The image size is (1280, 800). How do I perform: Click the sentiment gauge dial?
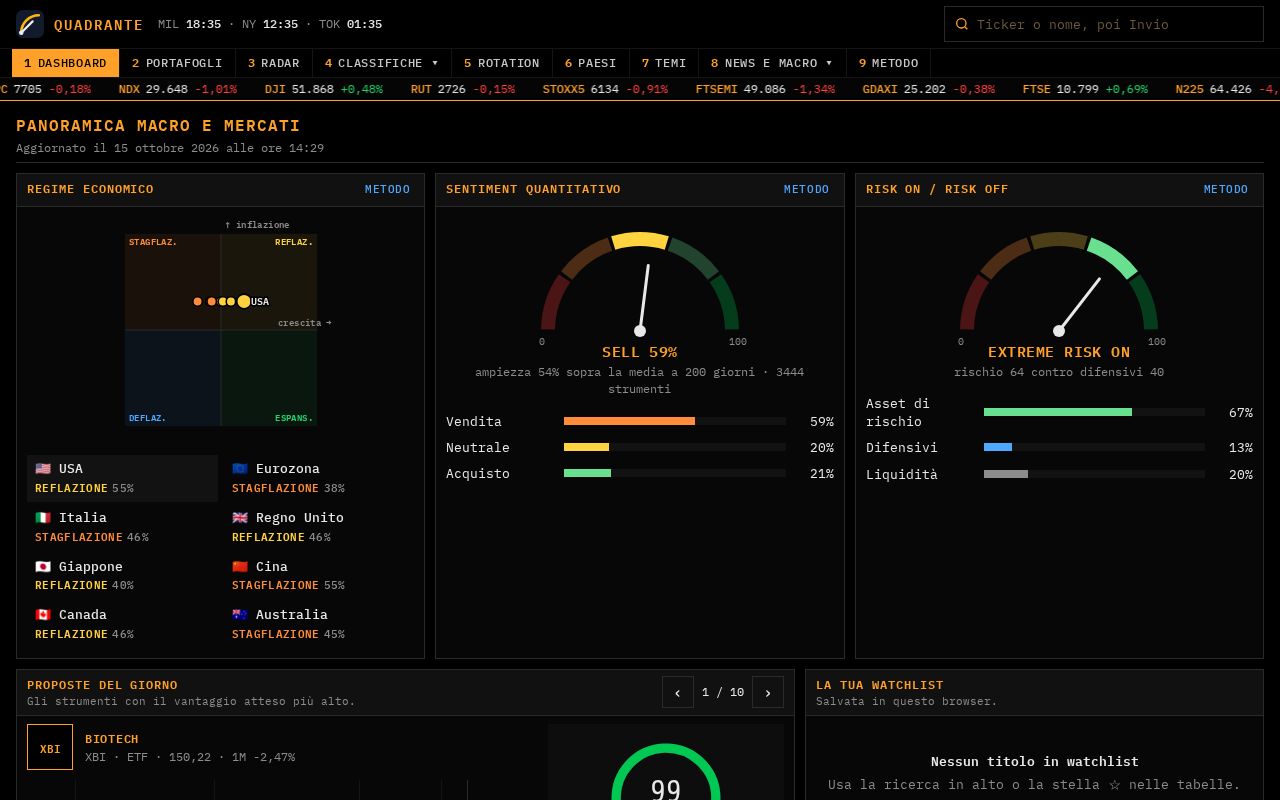coord(640,285)
